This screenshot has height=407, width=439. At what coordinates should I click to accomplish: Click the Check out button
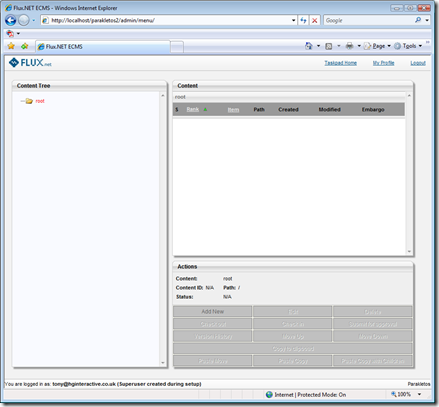click(x=212, y=324)
